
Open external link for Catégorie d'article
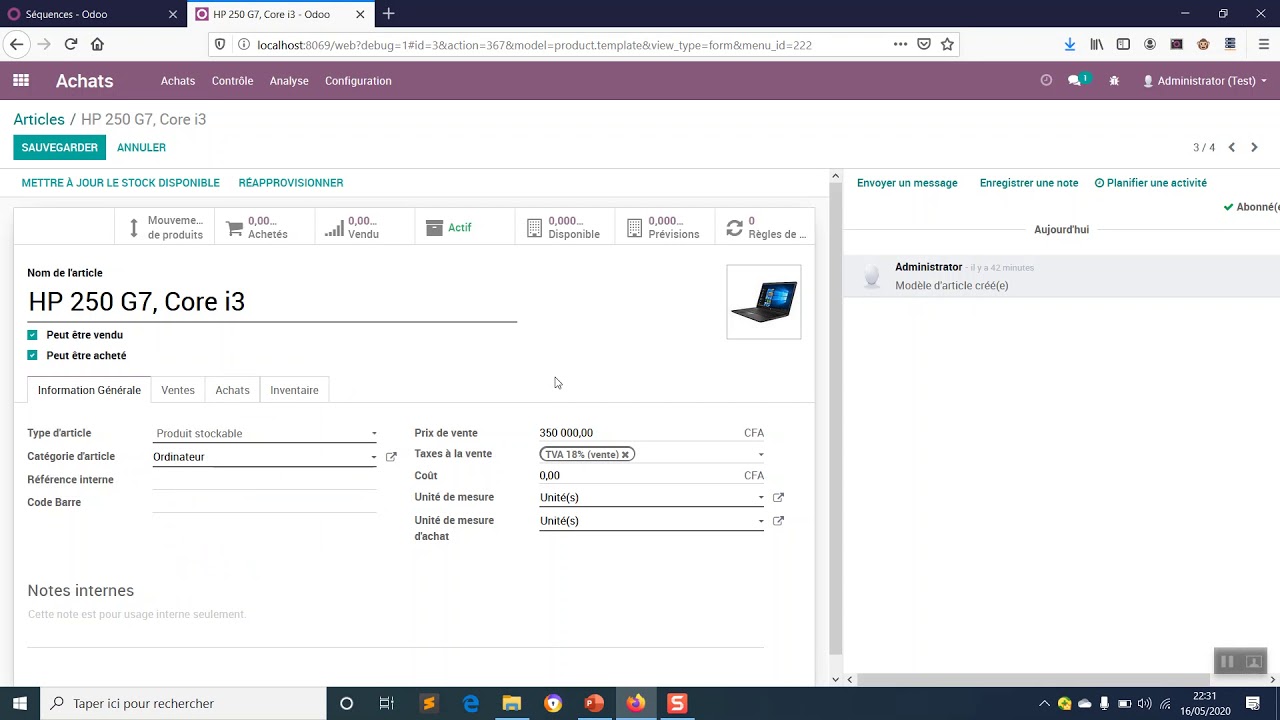(391, 457)
